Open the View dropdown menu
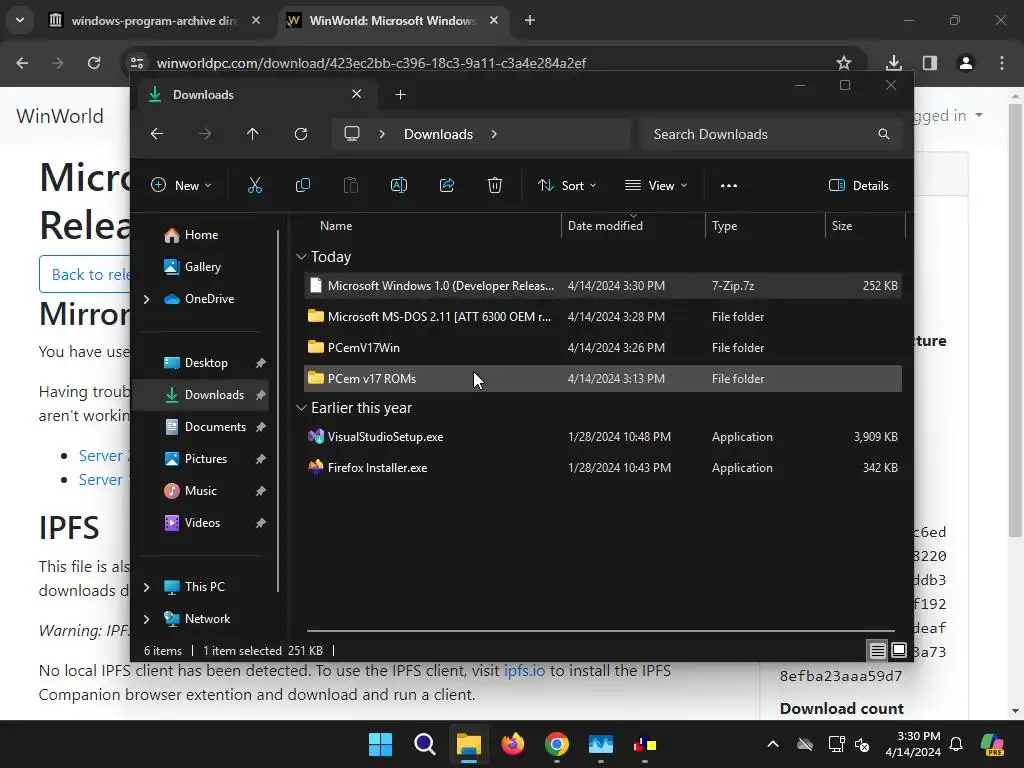Image resolution: width=1024 pixels, height=768 pixels. point(656,185)
